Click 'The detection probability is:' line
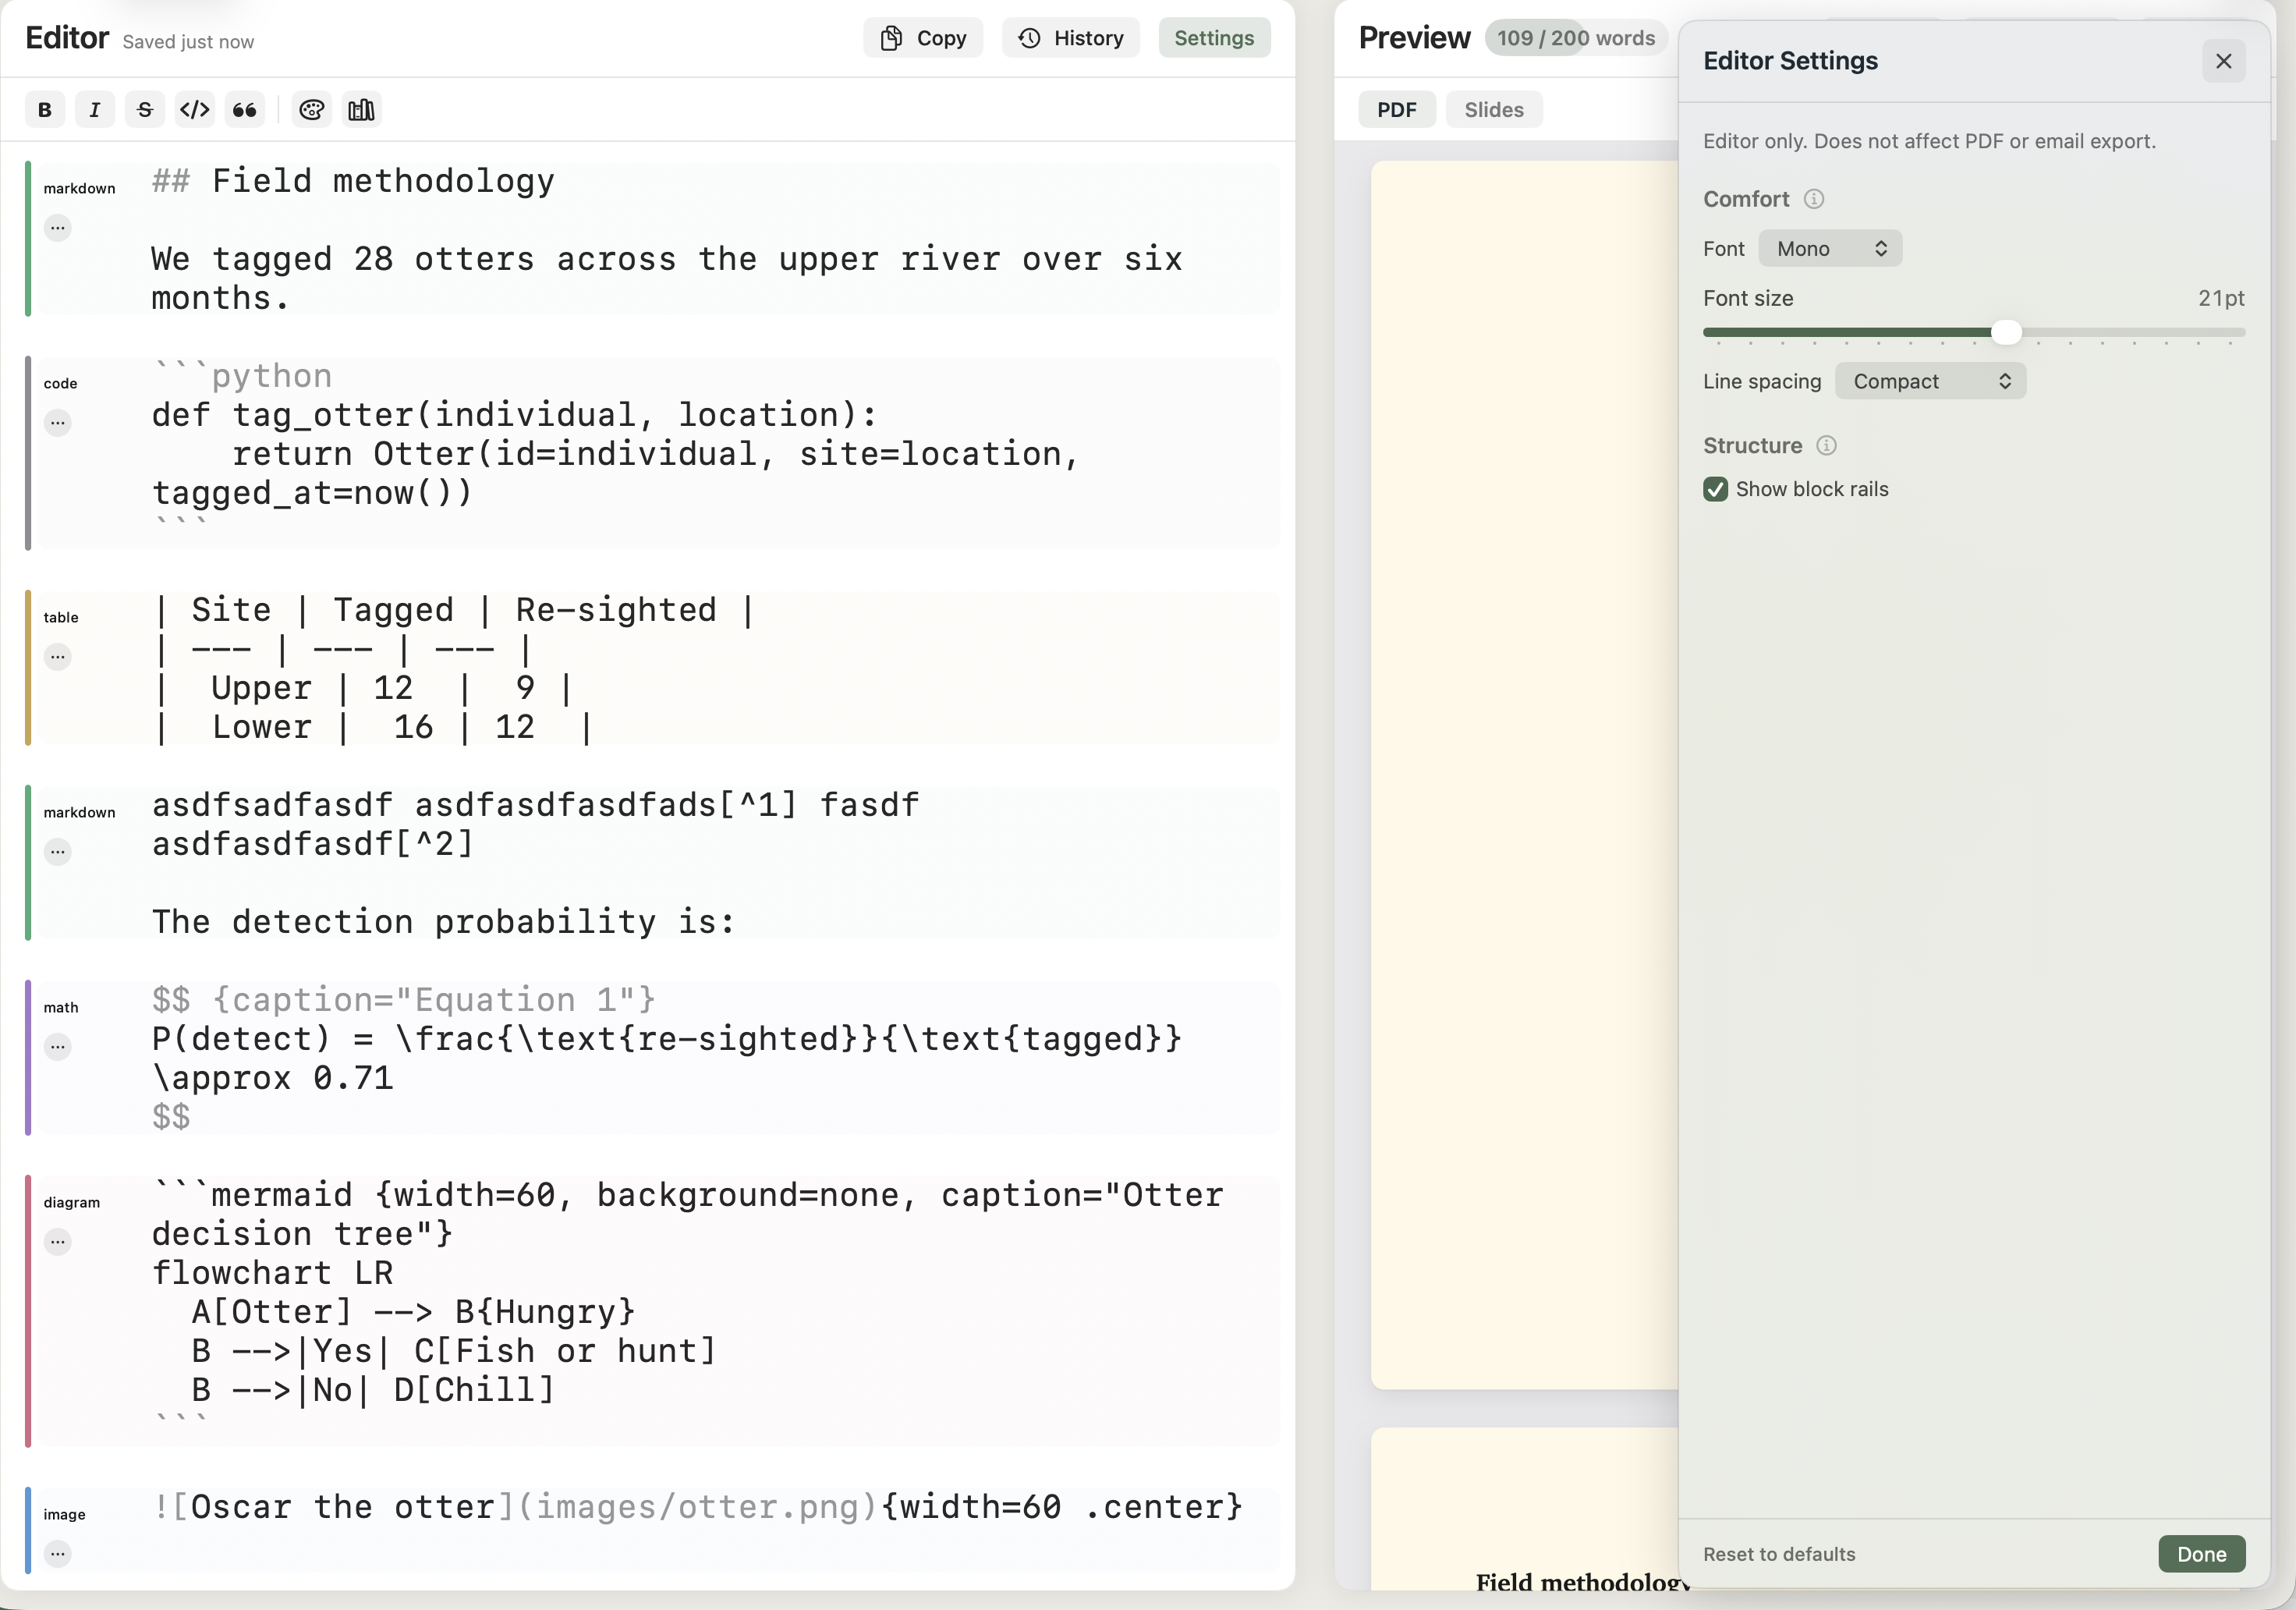The height and width of the screenshot is (1610, 2296). [x=443, y=922]
